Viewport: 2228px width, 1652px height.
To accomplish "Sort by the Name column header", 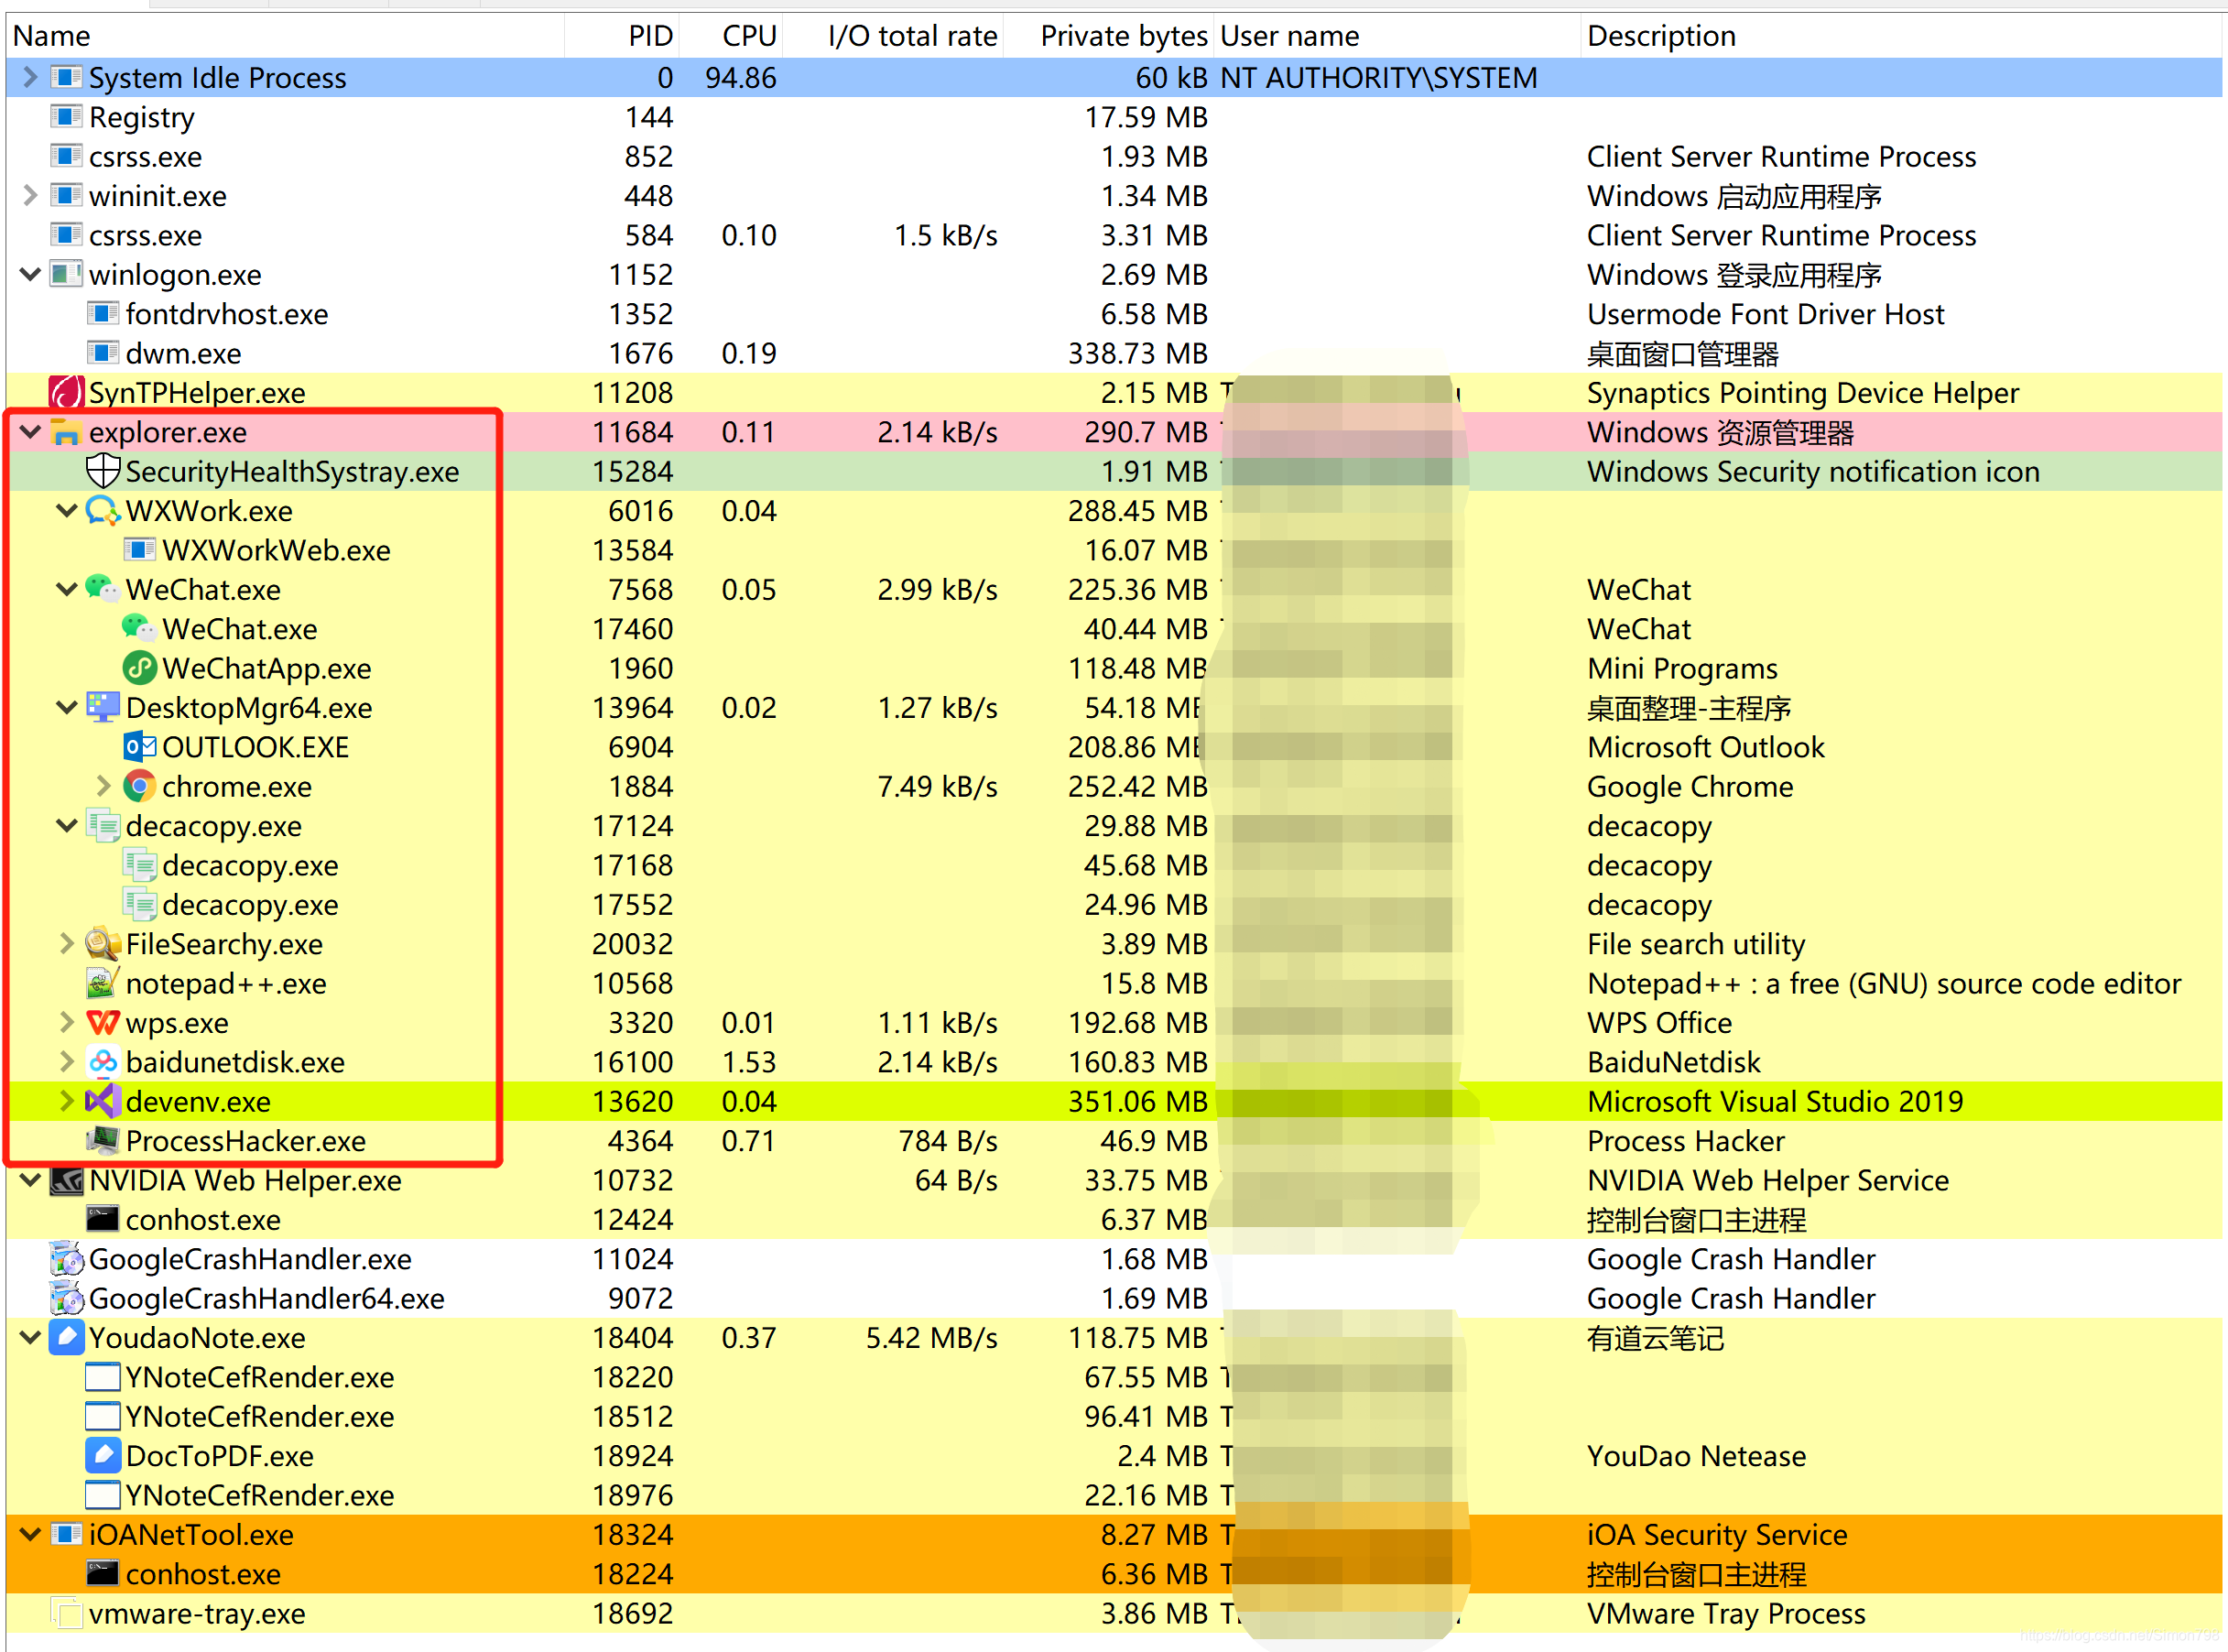I will point(285,36).
